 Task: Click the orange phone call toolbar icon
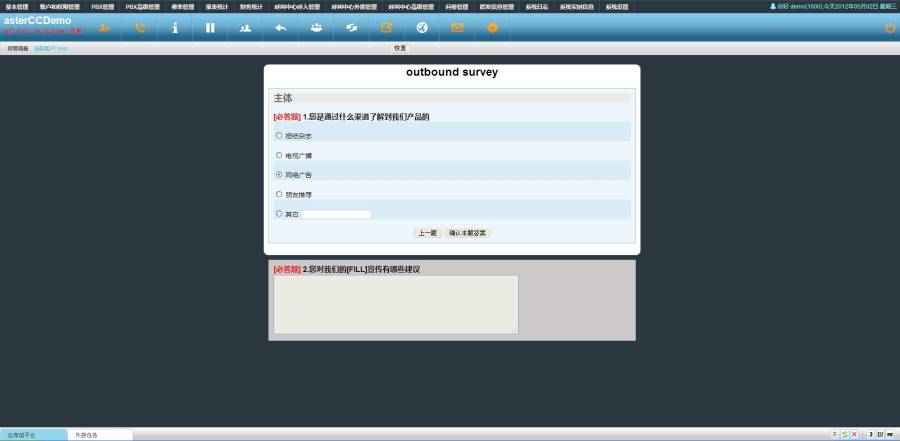click(139, 28)
